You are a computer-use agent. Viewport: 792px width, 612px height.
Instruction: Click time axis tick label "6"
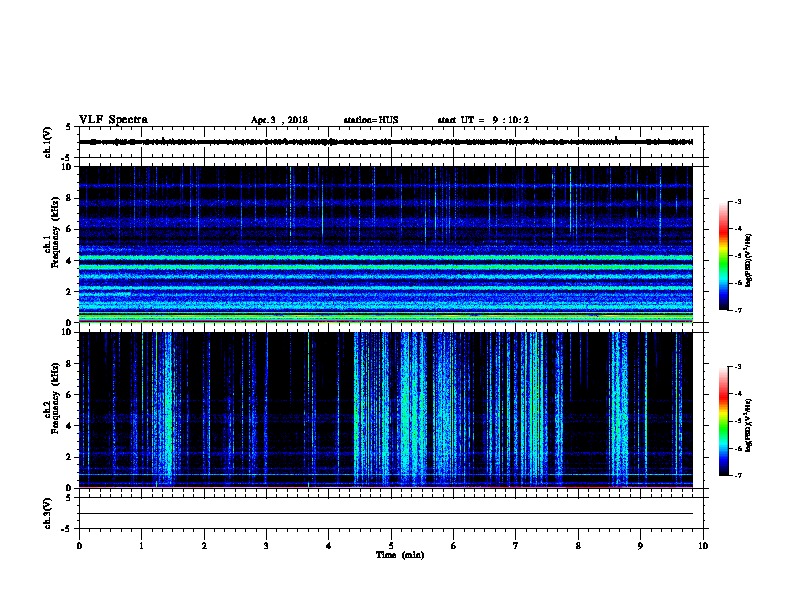(x=454, y=545)
